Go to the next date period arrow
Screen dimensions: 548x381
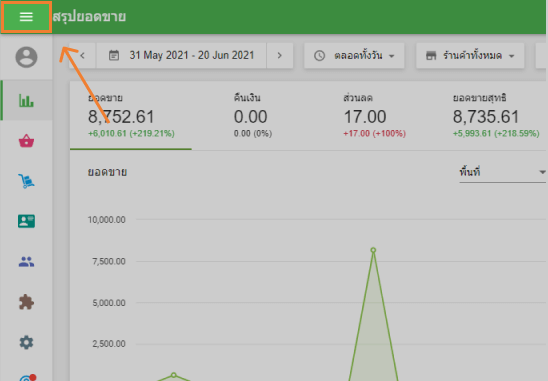click(280, 56)
